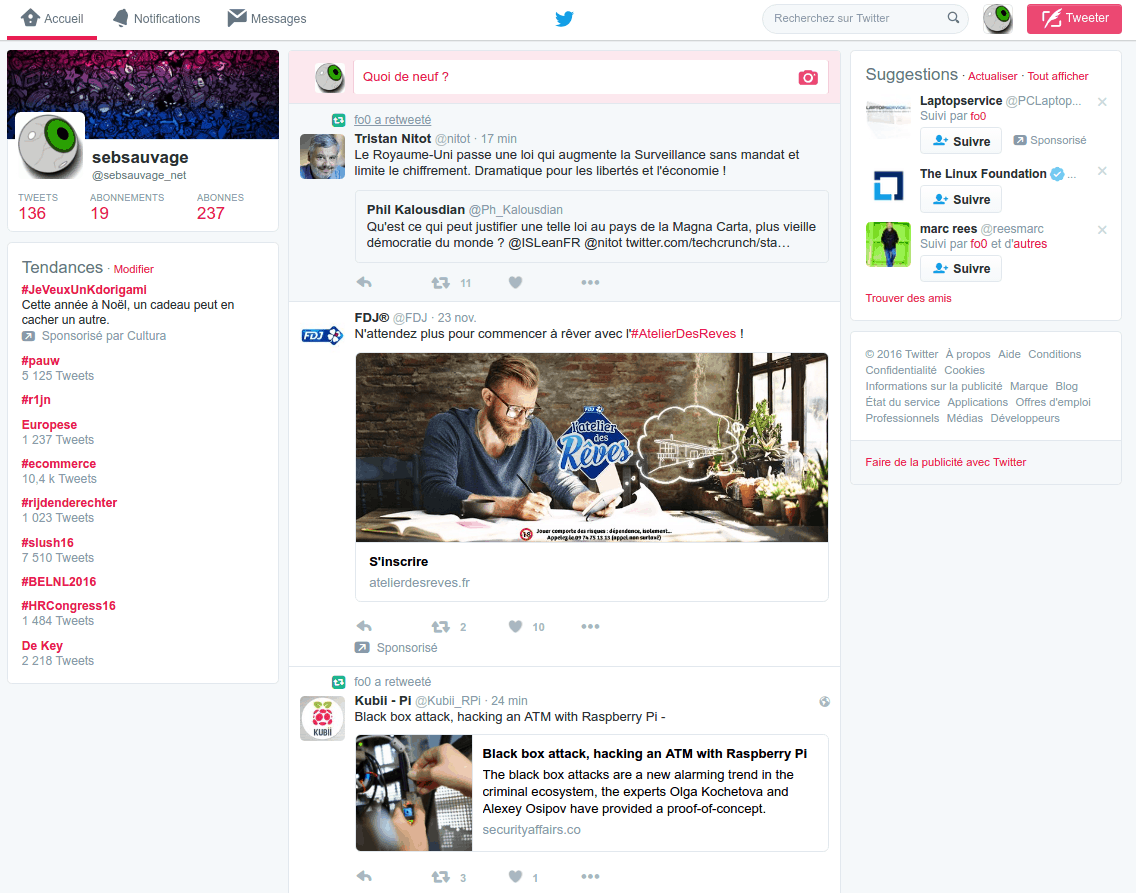Follow The Linux Foundation
Viewport: 1136px width, 893px height.
click(x=960, y=200)
